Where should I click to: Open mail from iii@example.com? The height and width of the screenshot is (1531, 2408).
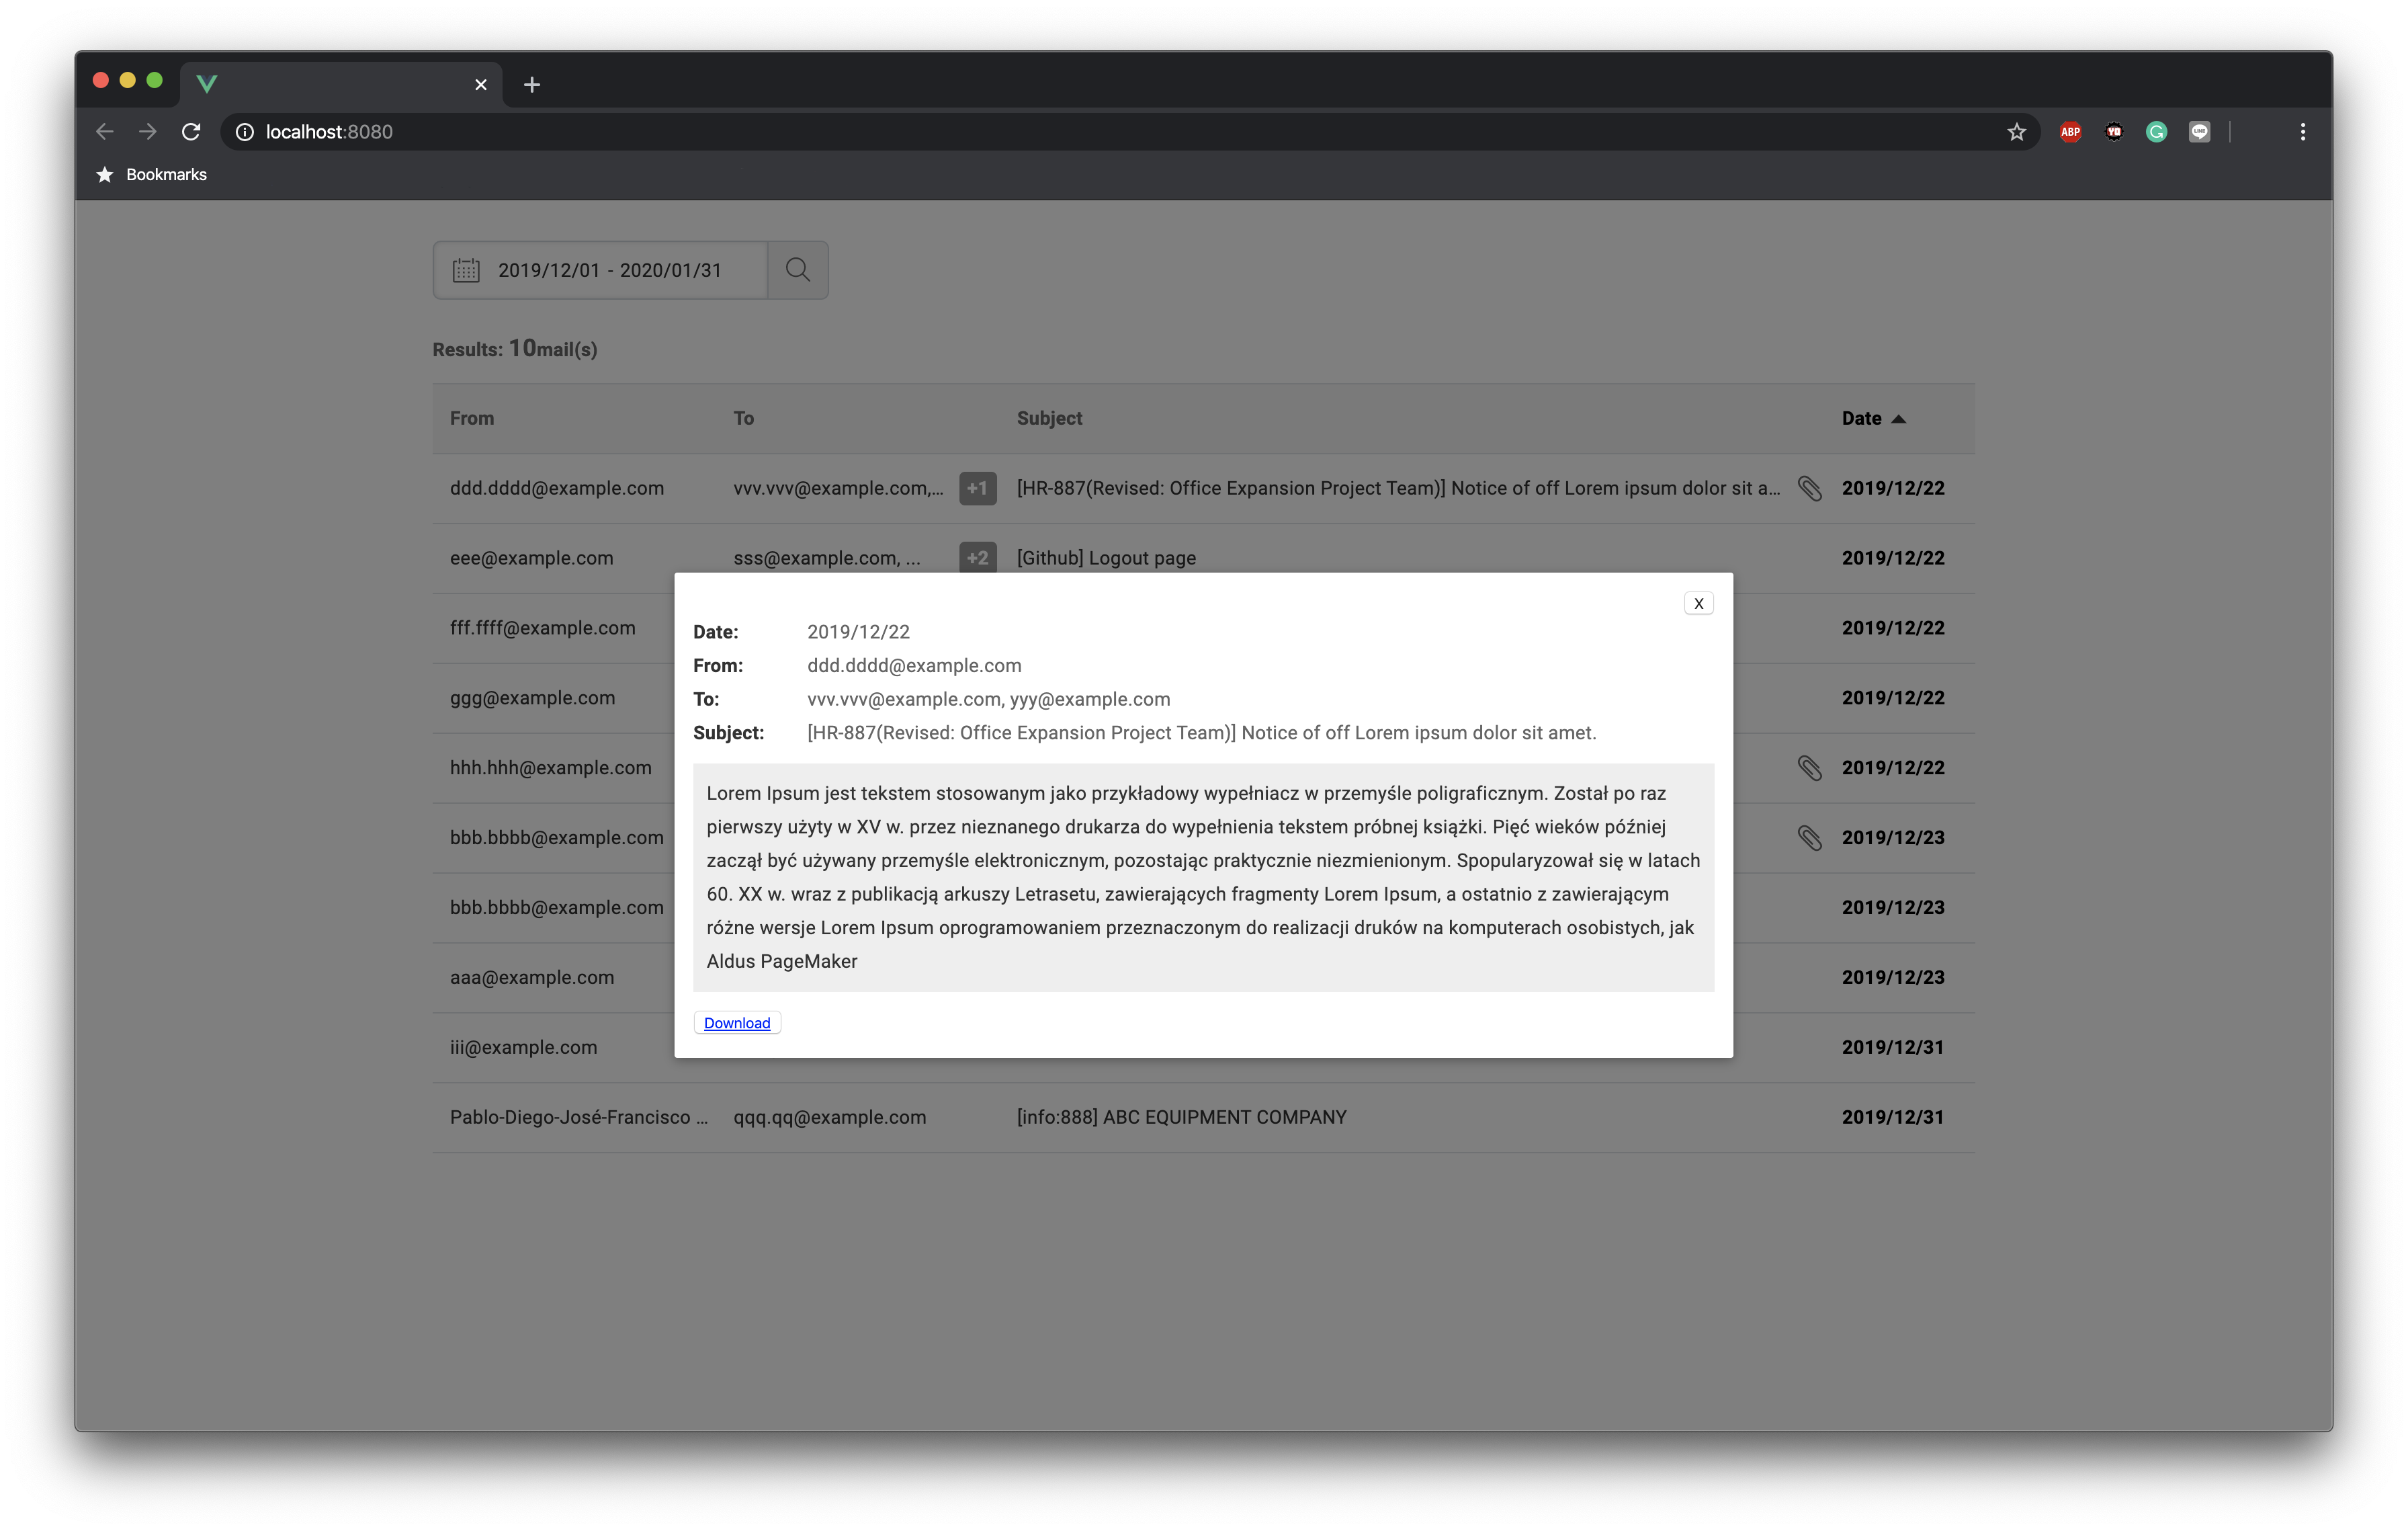pos(523,1047)
